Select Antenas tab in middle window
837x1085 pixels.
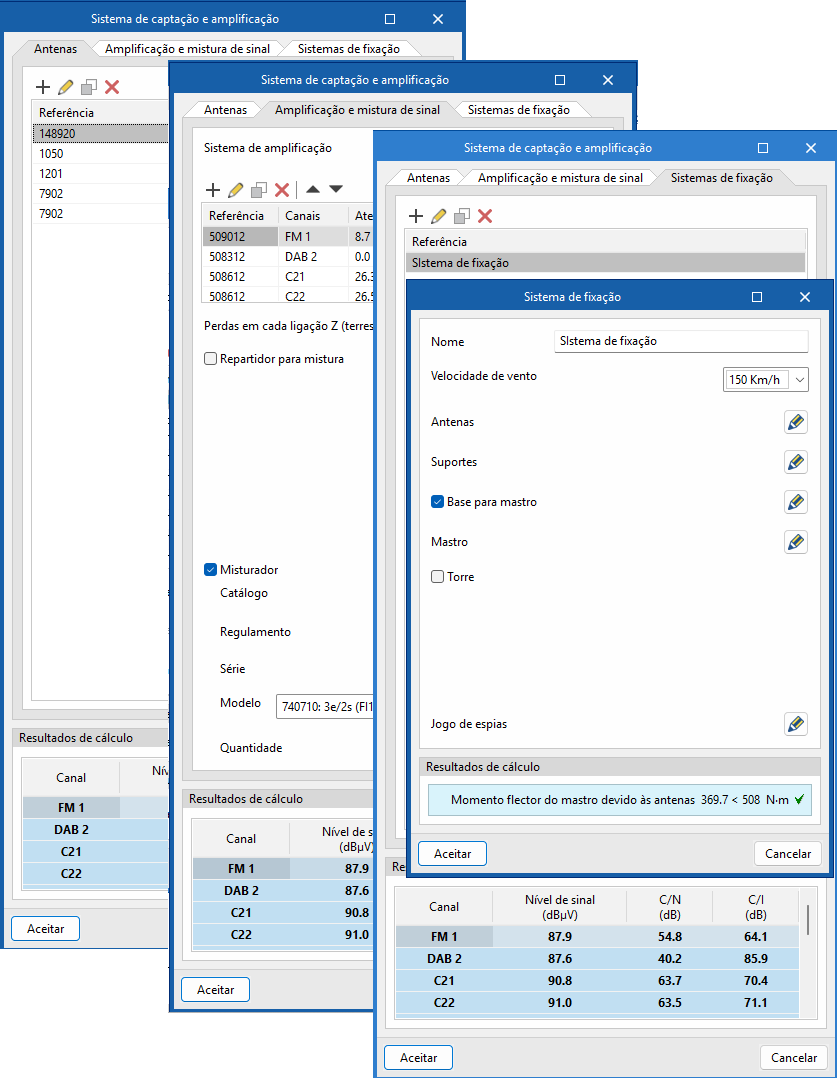[x=226, y=110]
